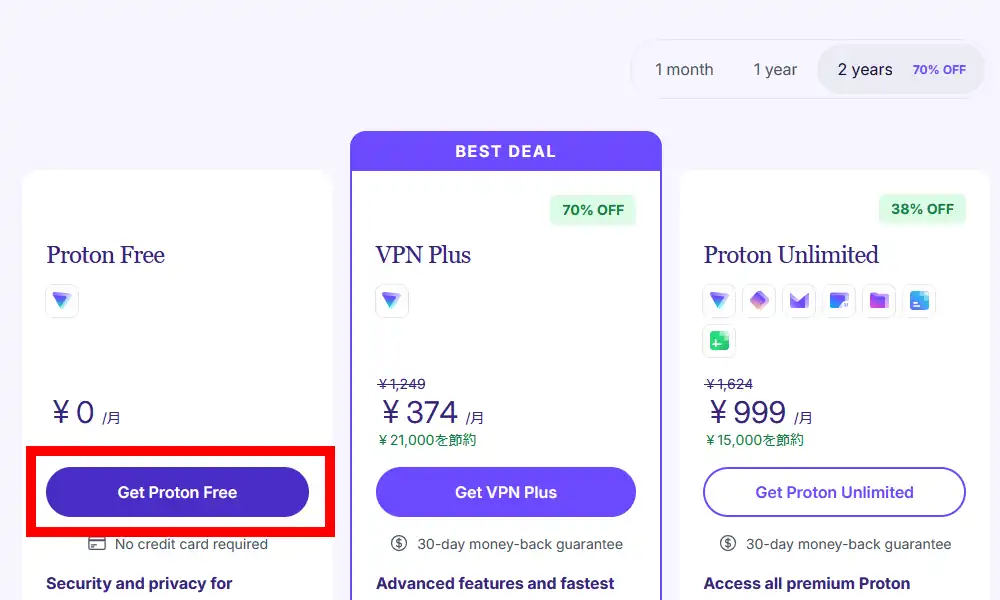Click the Proton Drive folder icon
This screenshot has height=600, width=1000.
tap(879, 301)
